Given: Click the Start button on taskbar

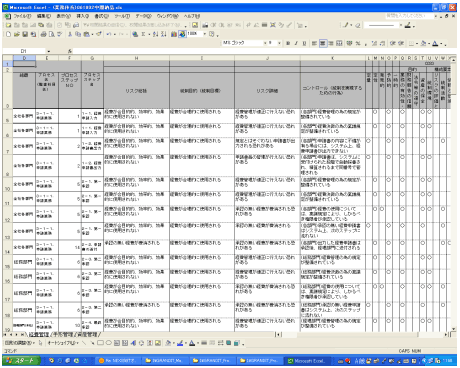Looking at the screenshot, I should tap(22, 360).
